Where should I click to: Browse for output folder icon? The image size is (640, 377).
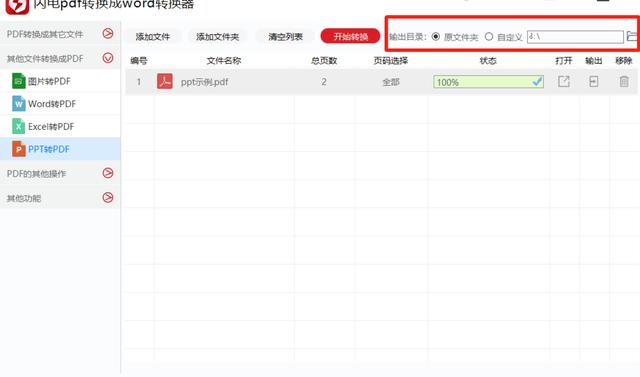point(633,37)
